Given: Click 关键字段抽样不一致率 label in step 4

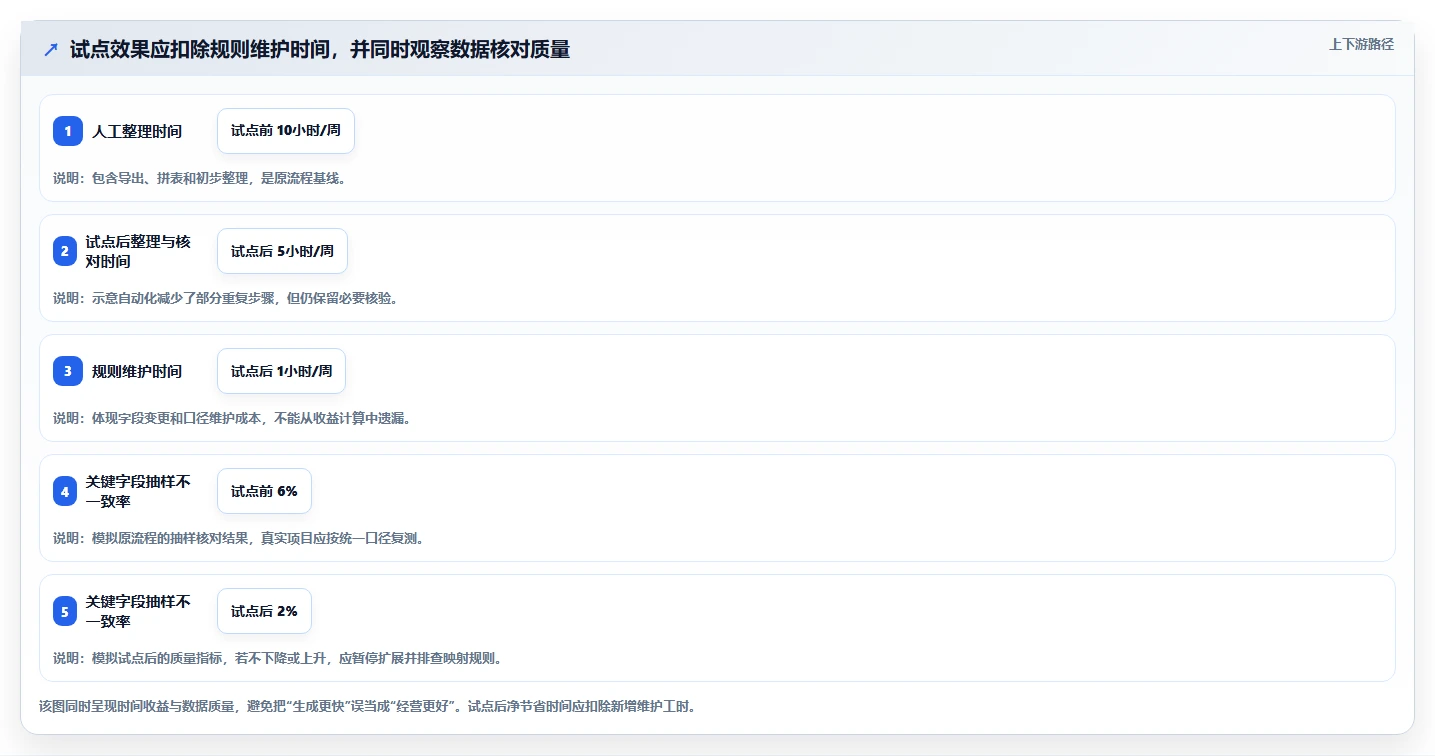Looking at the screenshot, I should [x=138, y=491].
